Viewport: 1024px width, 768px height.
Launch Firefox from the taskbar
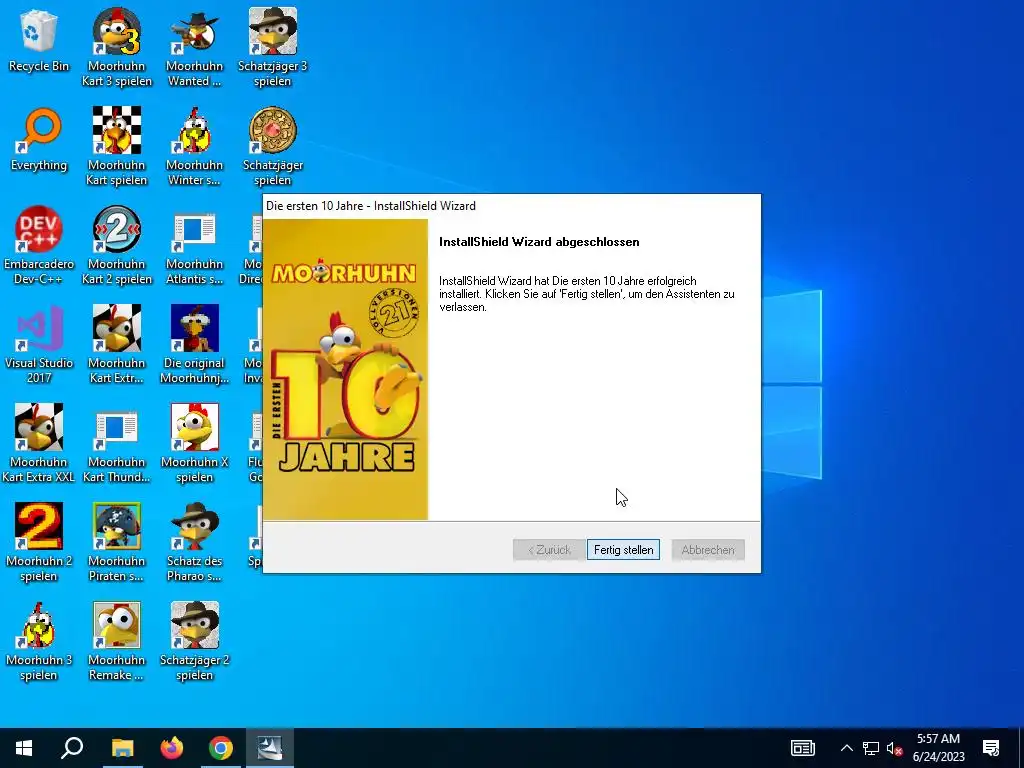pos(172,748)
